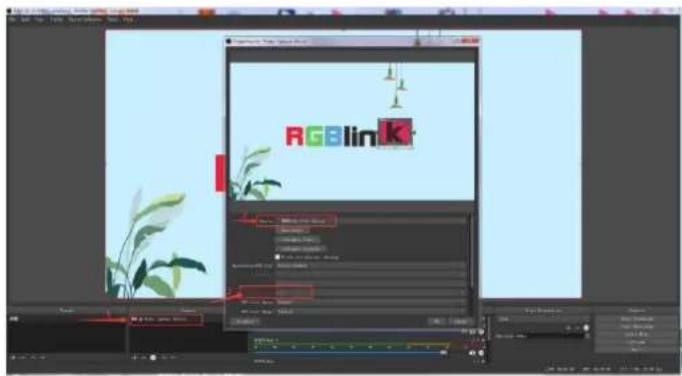Open the lower audio mixer channel gear settings
Image resolution: width=682 pixels, height=376 pixels.
pos(481,353)
